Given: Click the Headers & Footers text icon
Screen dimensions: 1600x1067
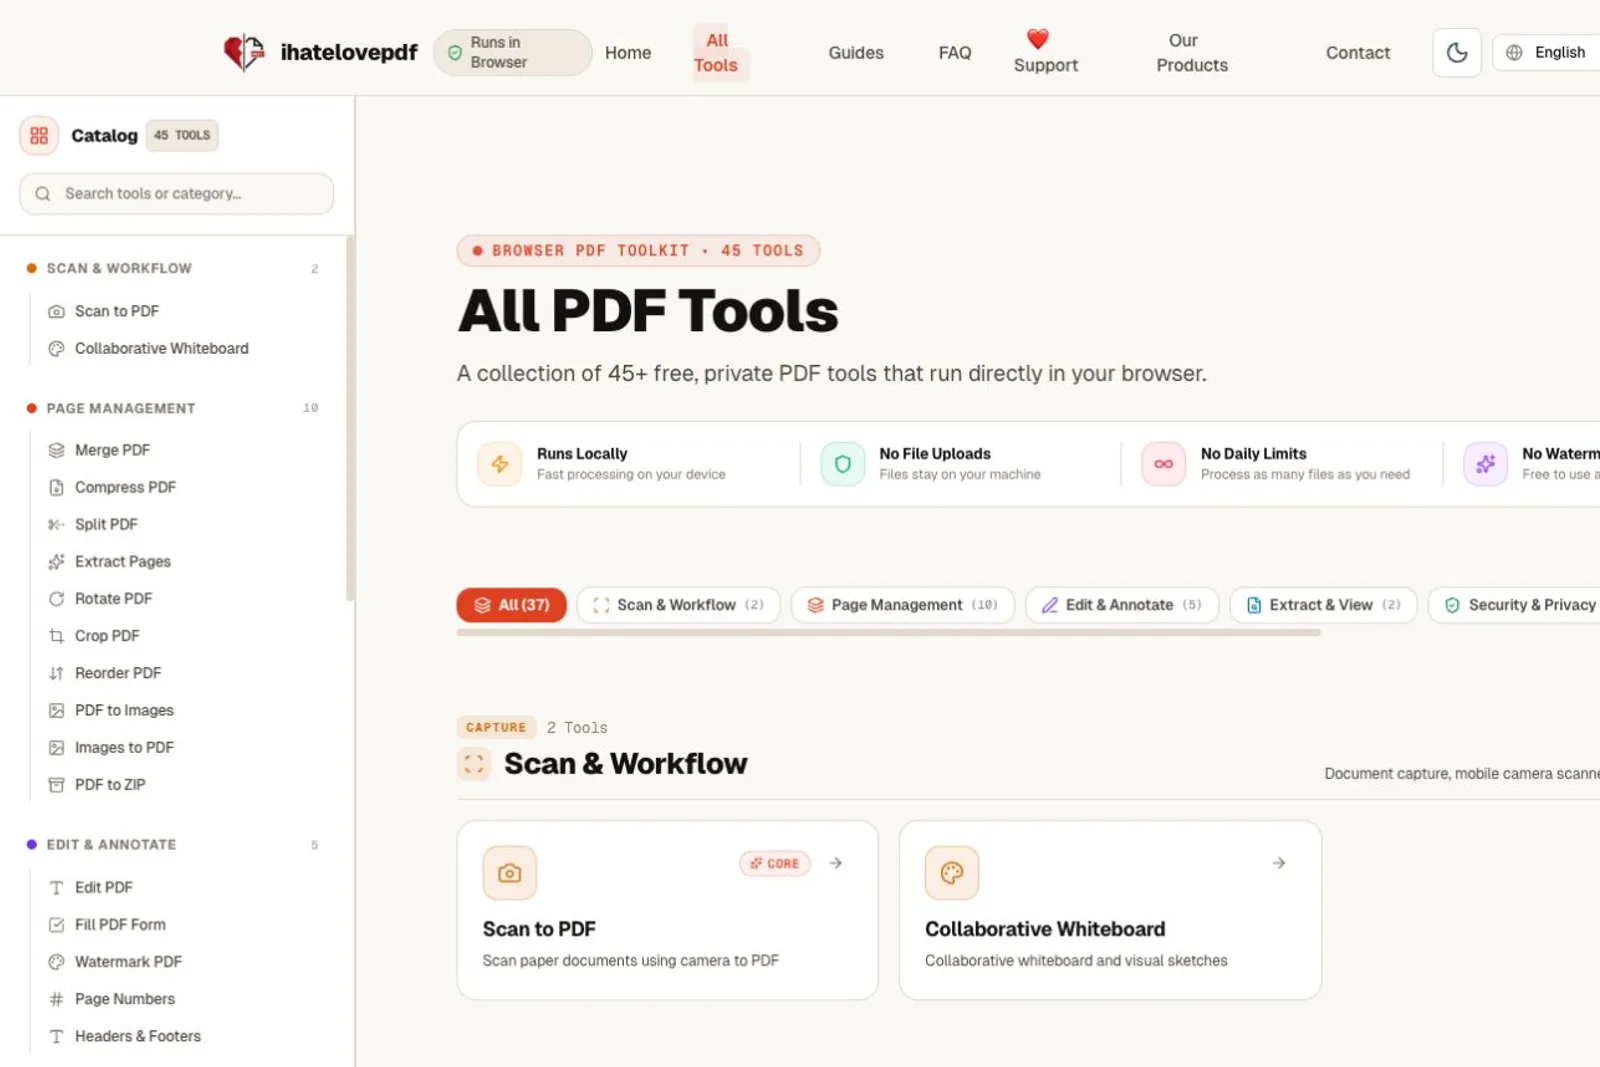Looking at the screenshot, I should [x=56, y=1036].
